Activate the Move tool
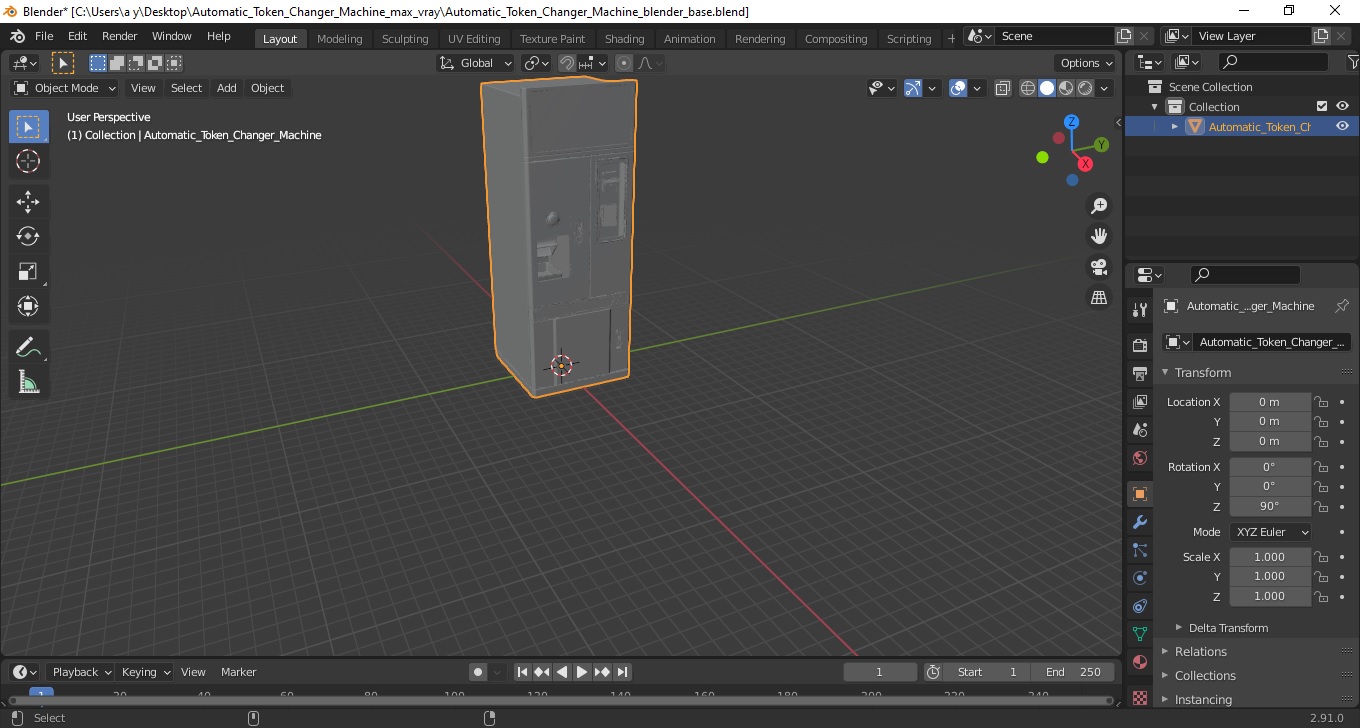This screenshot has width=1360, height=728. click(x=28, y=201)
